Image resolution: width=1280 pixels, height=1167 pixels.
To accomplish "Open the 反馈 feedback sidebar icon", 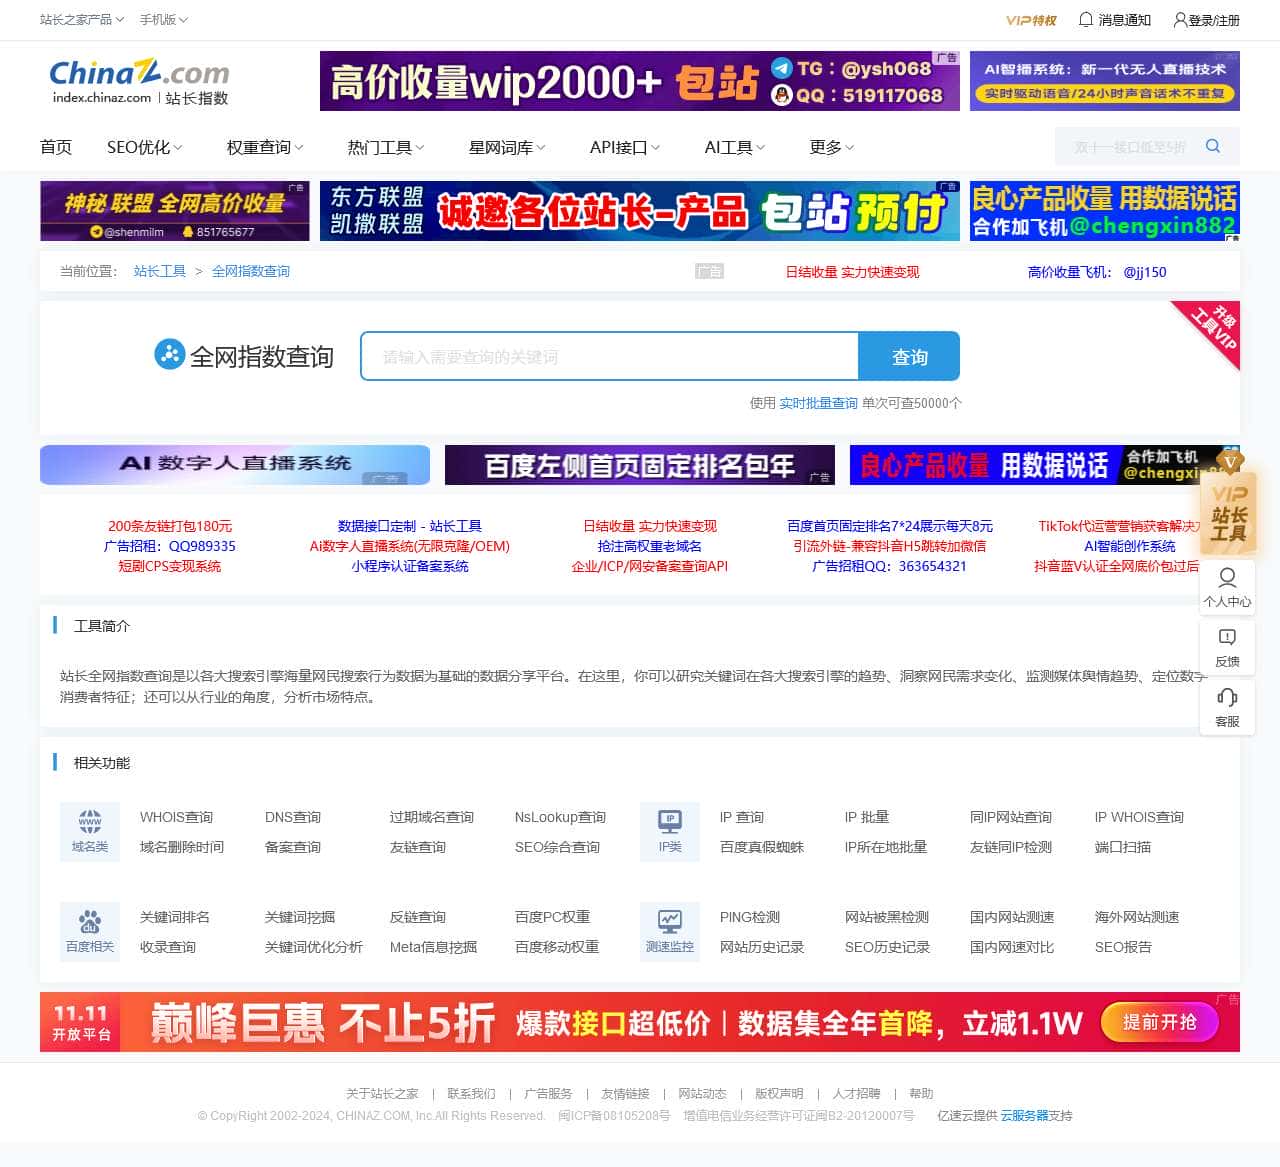I will [x=1227, y=647].
